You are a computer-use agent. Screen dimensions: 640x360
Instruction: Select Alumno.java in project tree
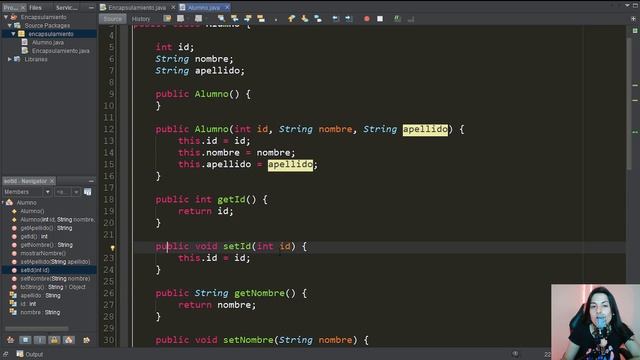pos(48,42)
